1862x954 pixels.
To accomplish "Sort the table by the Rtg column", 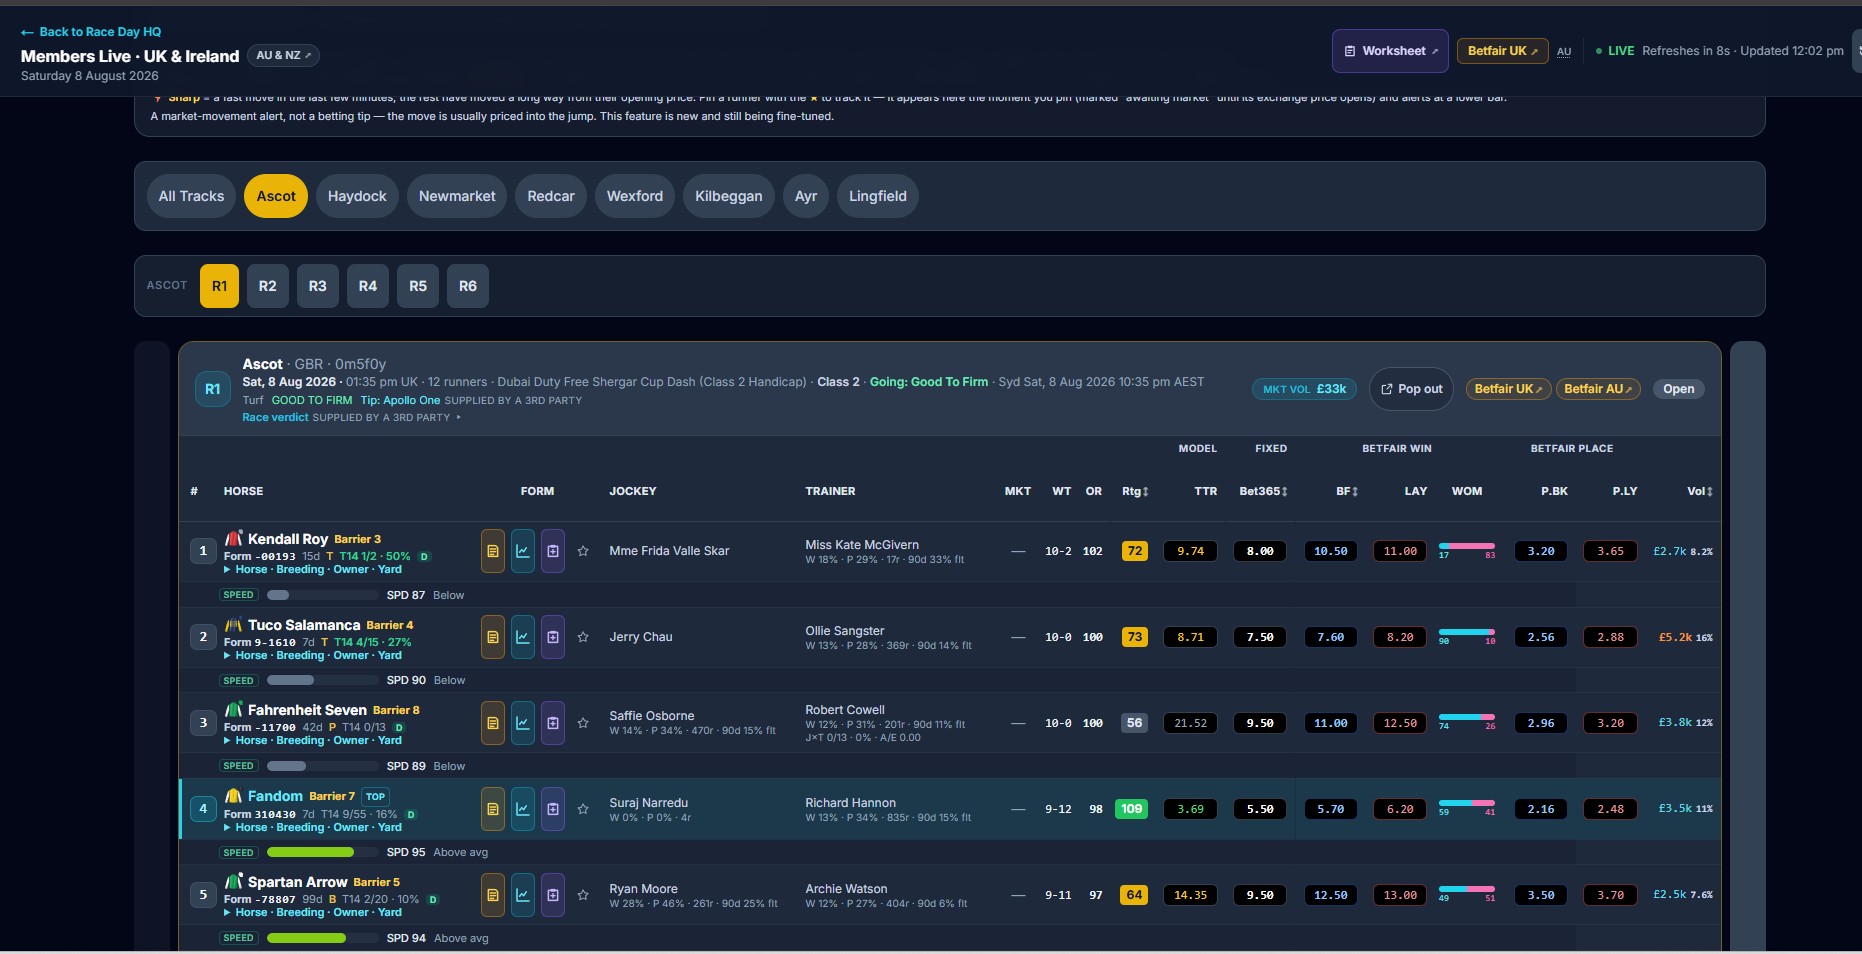I will coord(1135,491).
